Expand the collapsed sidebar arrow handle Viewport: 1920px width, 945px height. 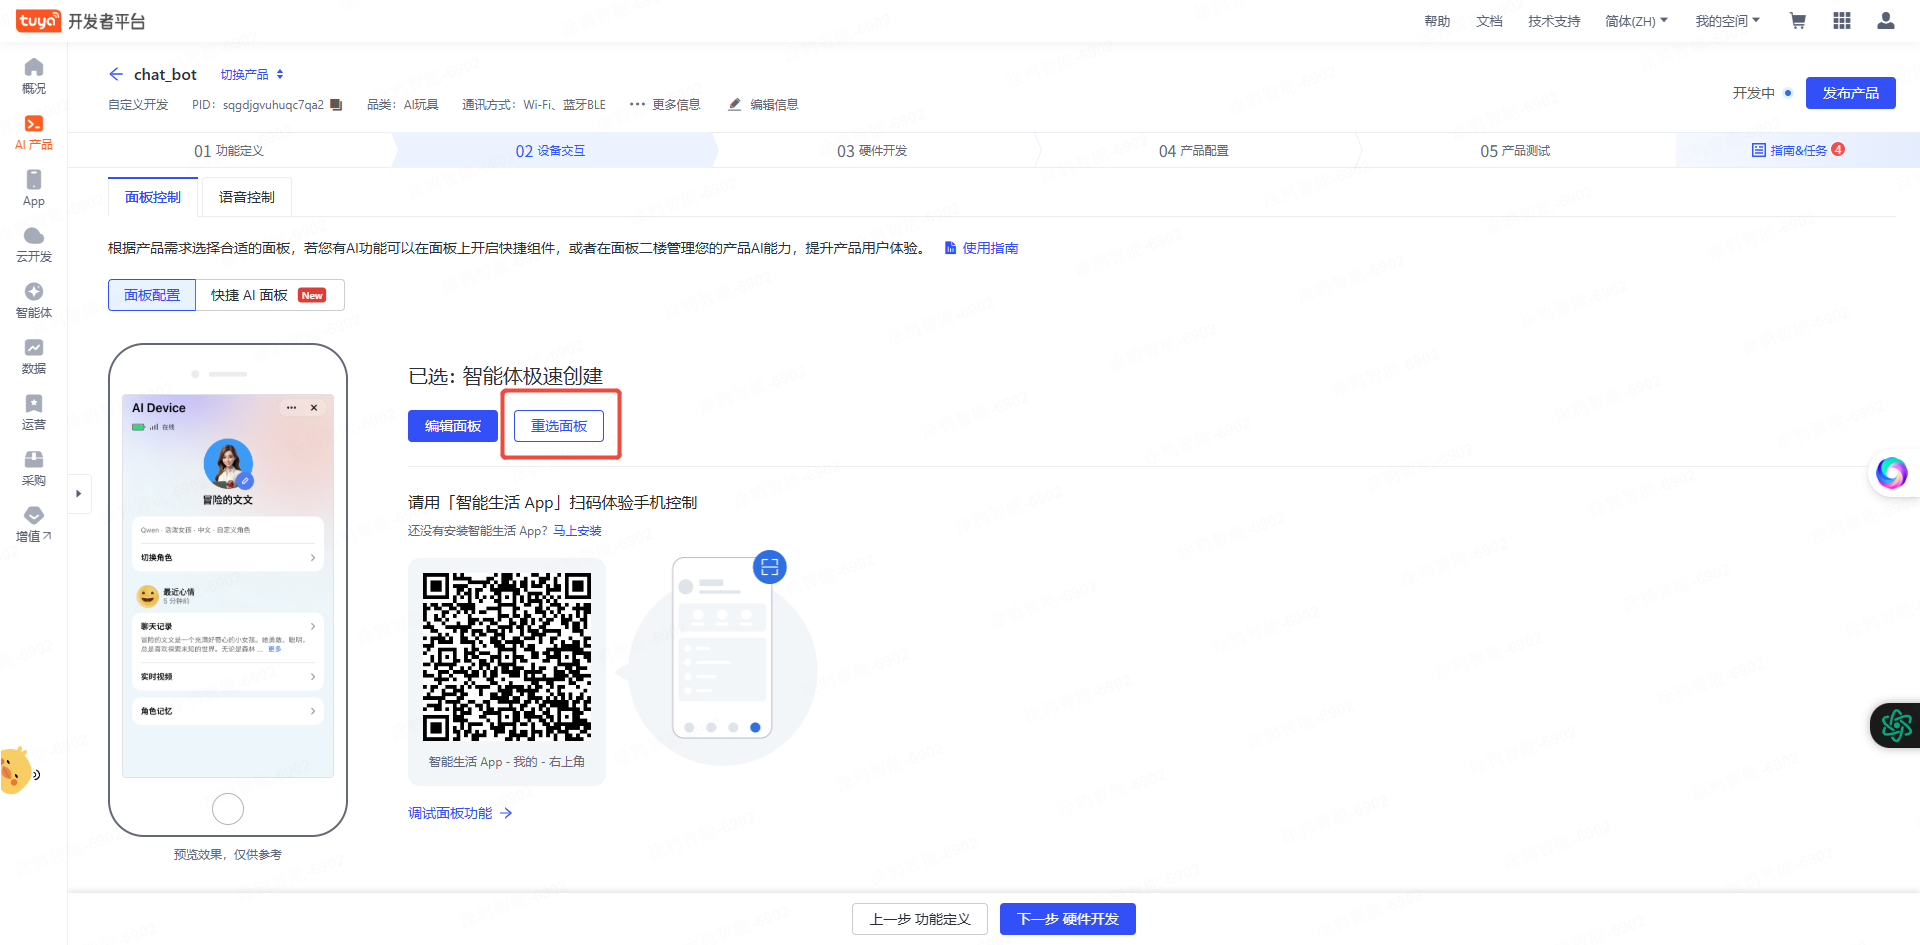tap(79, 493)
